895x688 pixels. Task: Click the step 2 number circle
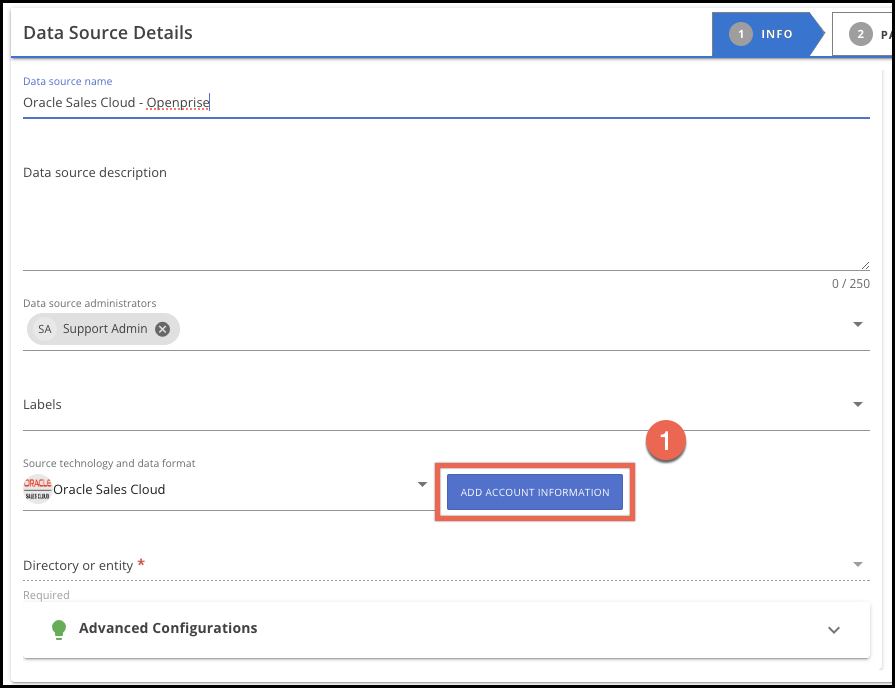860,34
